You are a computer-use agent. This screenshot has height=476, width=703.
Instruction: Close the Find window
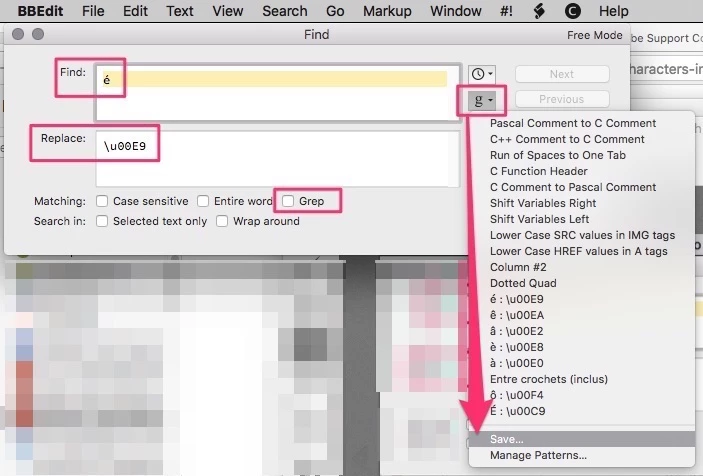[x=18, y=34]
